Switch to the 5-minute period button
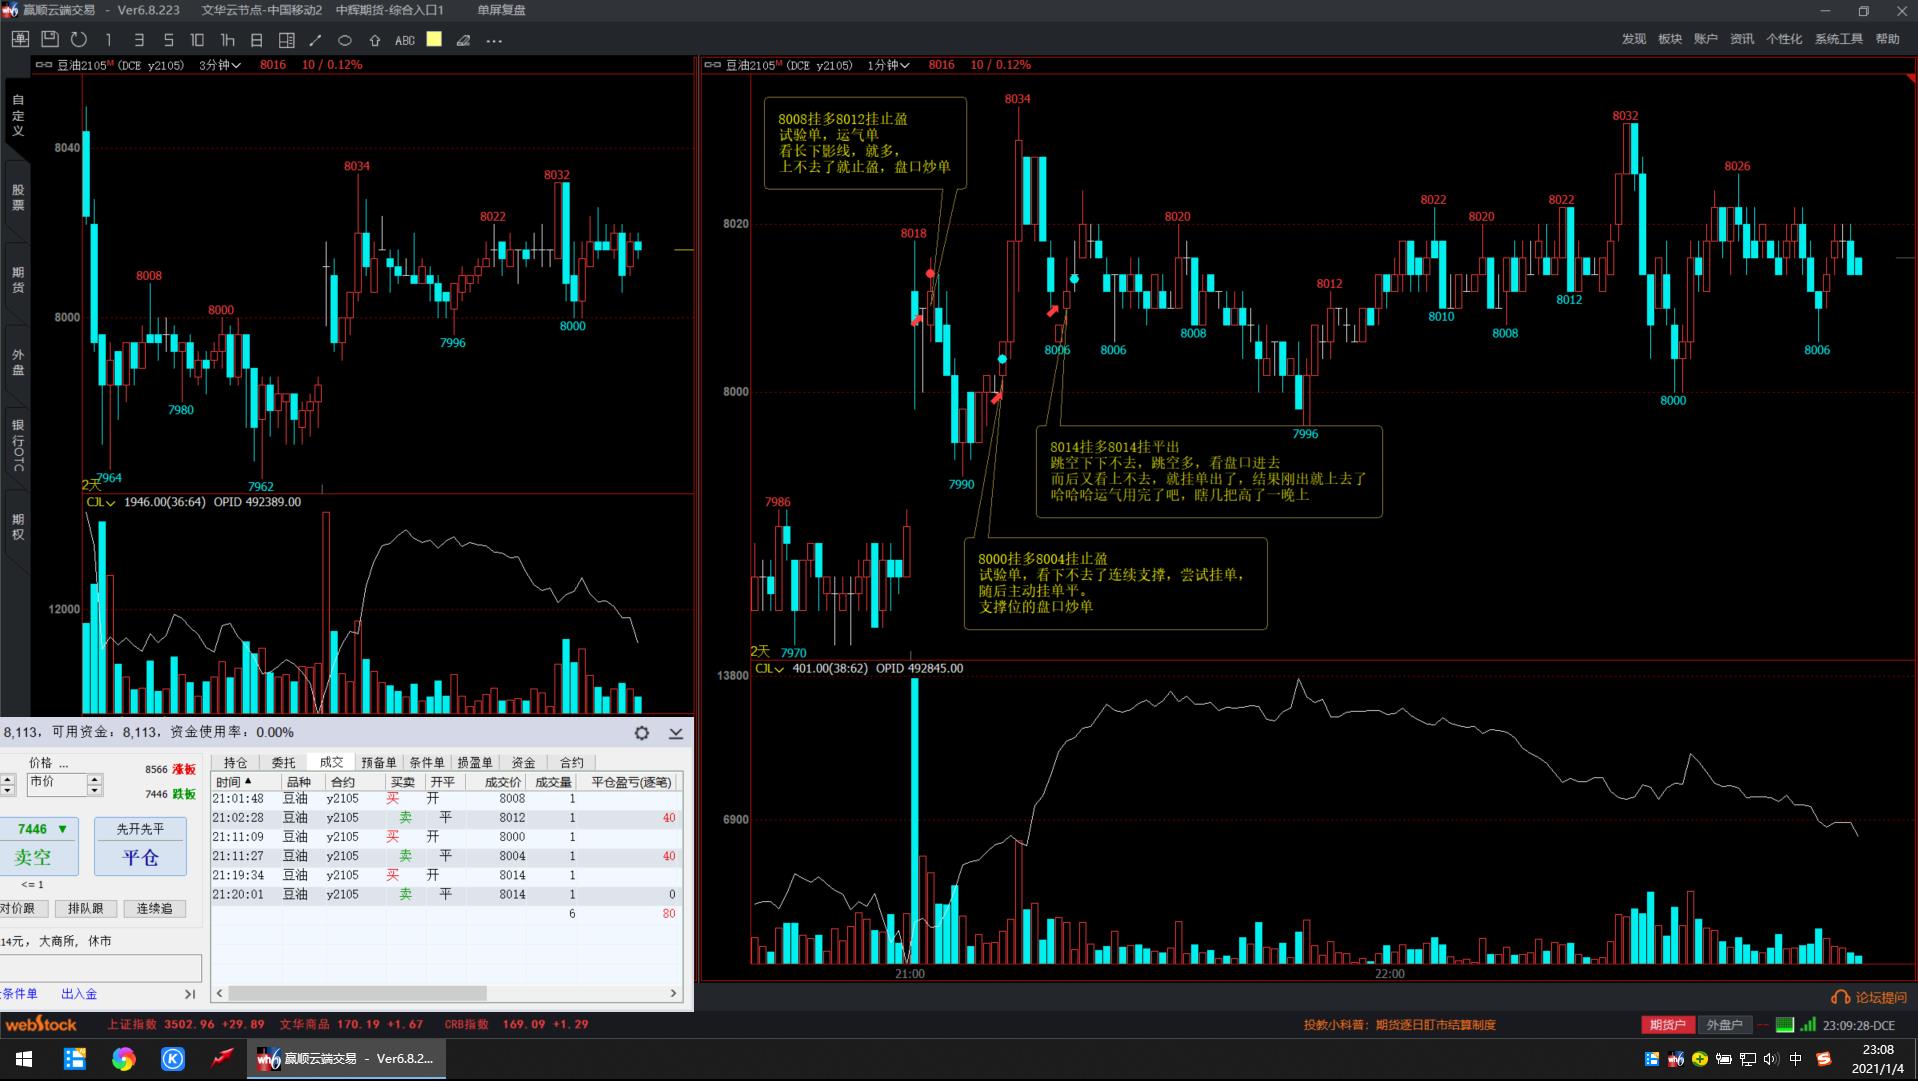Image resolution: width=1918 pixels, height=1081 pixels. click(168, 40)
